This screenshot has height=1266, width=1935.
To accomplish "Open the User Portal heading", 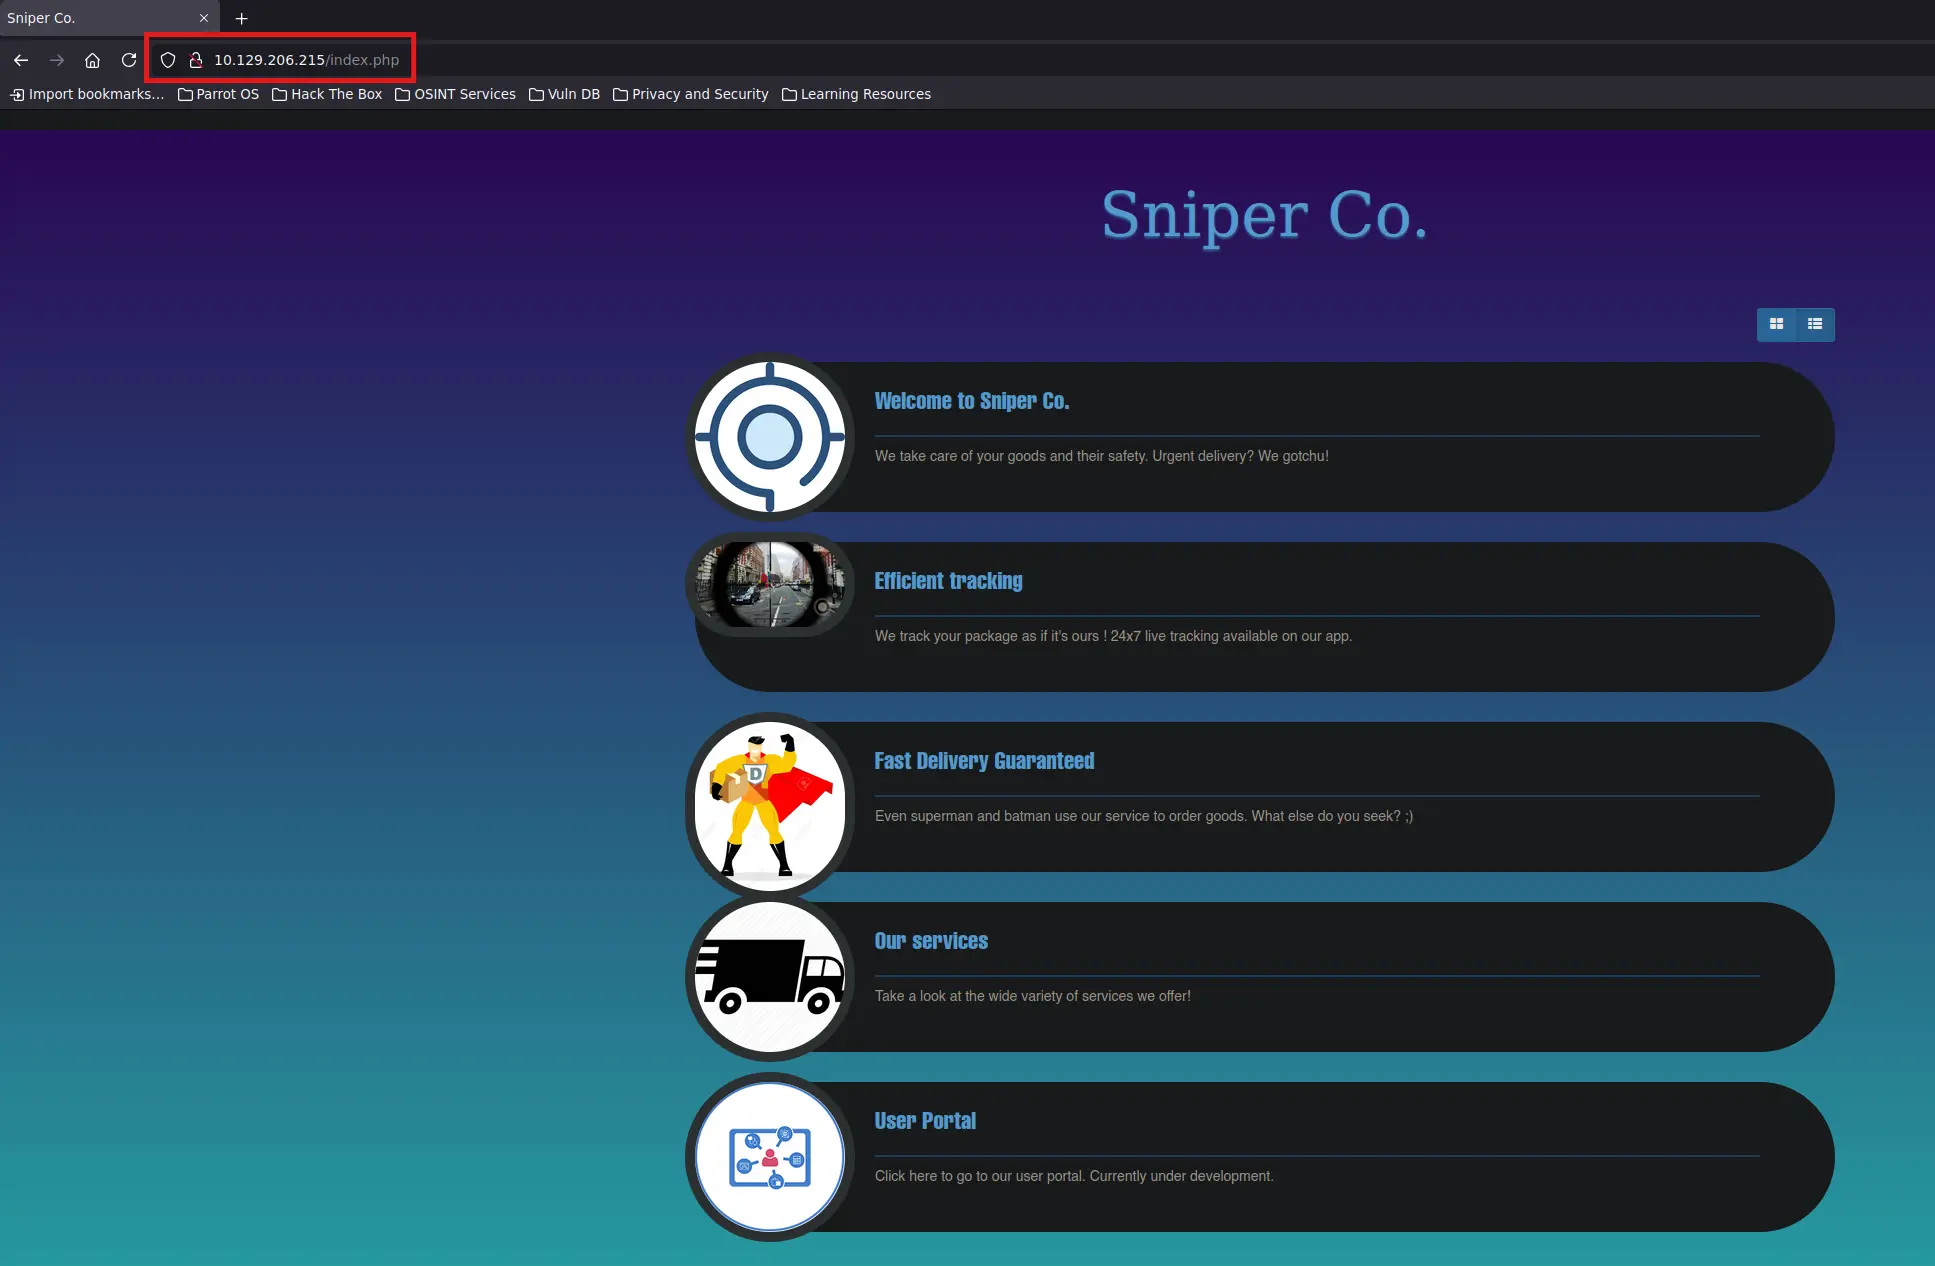I will pos(925,1121).
